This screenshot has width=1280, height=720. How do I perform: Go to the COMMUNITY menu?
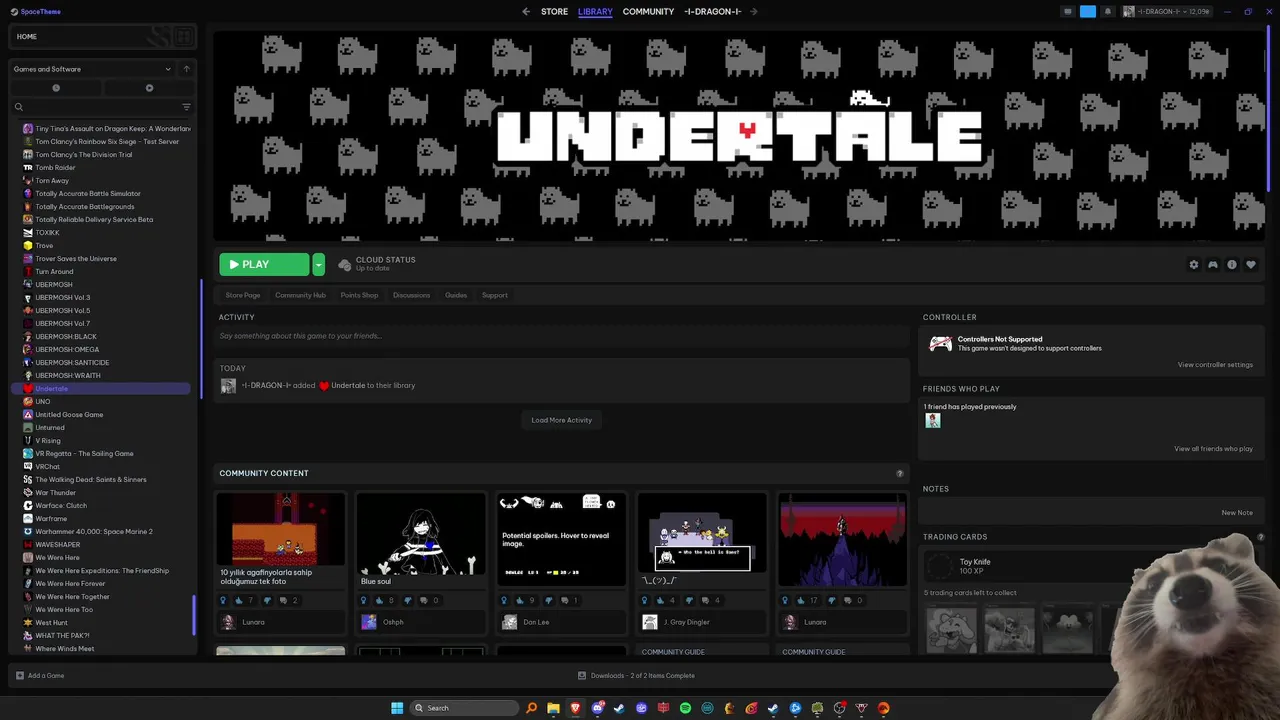(648, 12)
